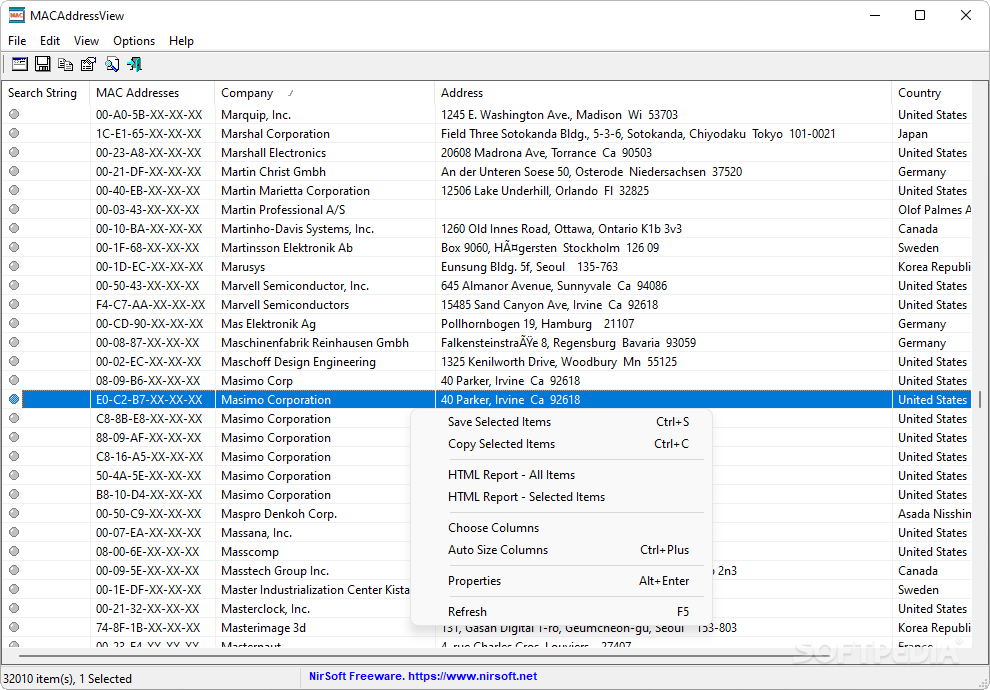
Task: Select the Marvell Semiconductor, Inc. row
Action: pyautogui.click(x=487, y=285)
